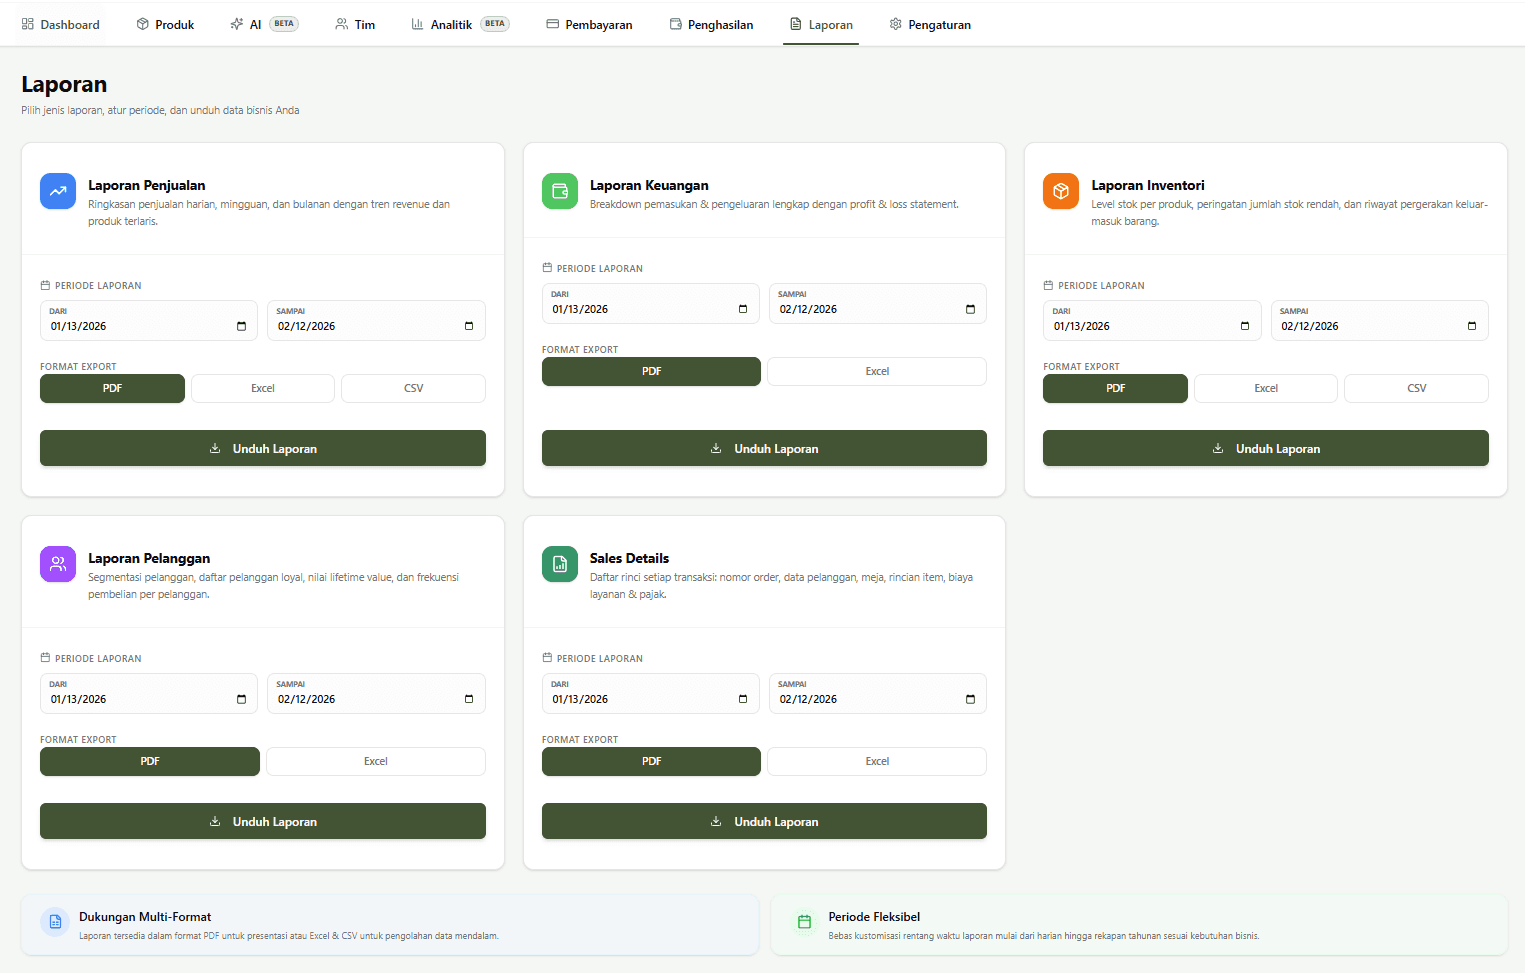Choose Excel format in Laporan Keuangan
Image resolution: width=1525 pixels, height=973 pixels.
click(876, 371)
